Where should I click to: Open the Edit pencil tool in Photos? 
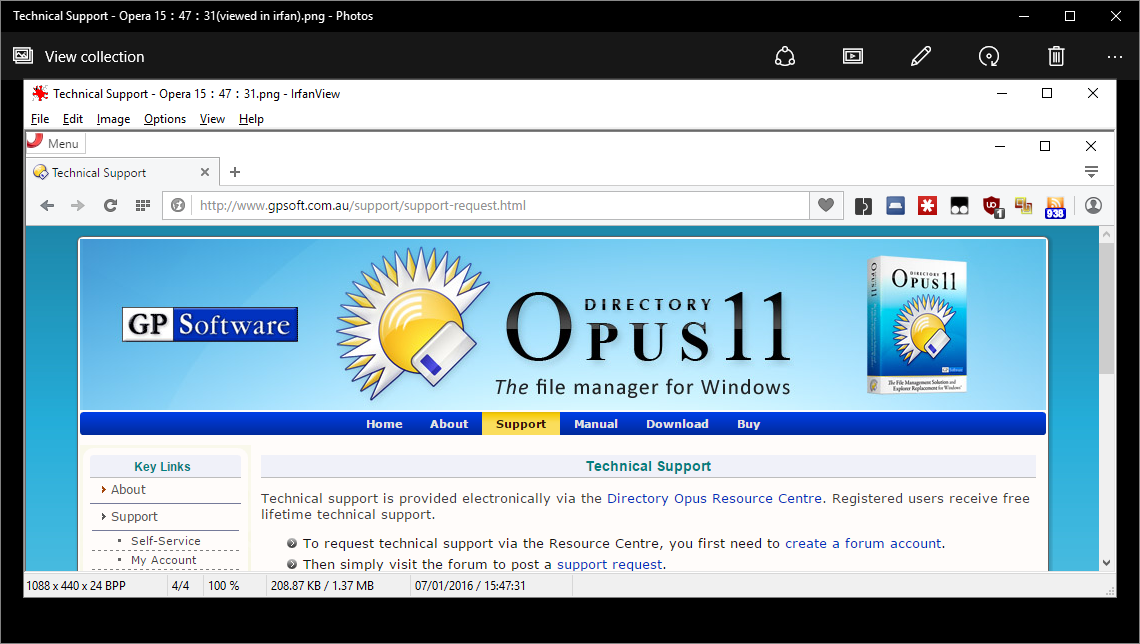click(x=921, y=56)
